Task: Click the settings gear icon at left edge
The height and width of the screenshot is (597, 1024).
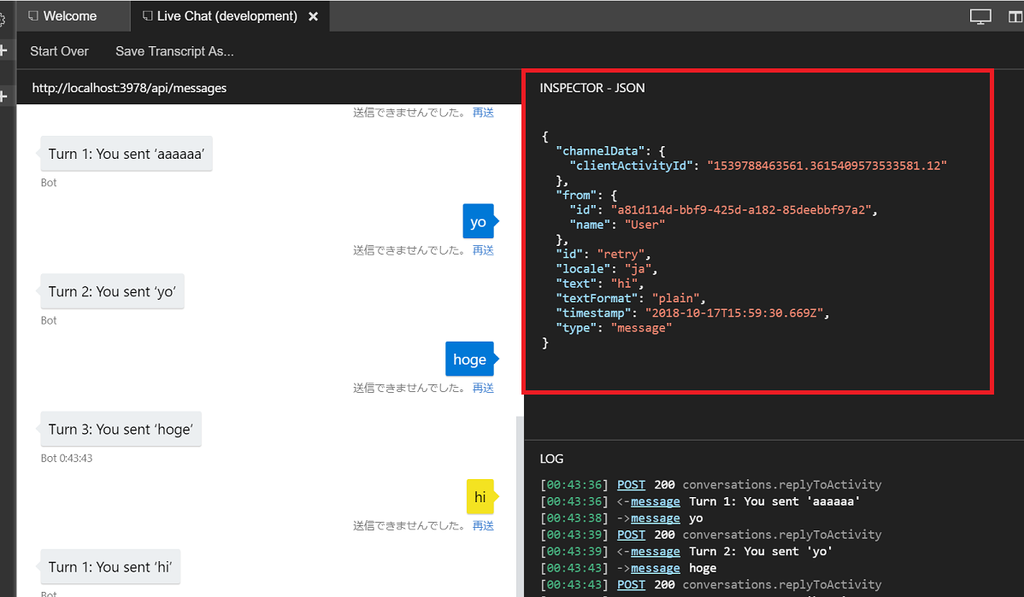Action: [x=2, y=20]
